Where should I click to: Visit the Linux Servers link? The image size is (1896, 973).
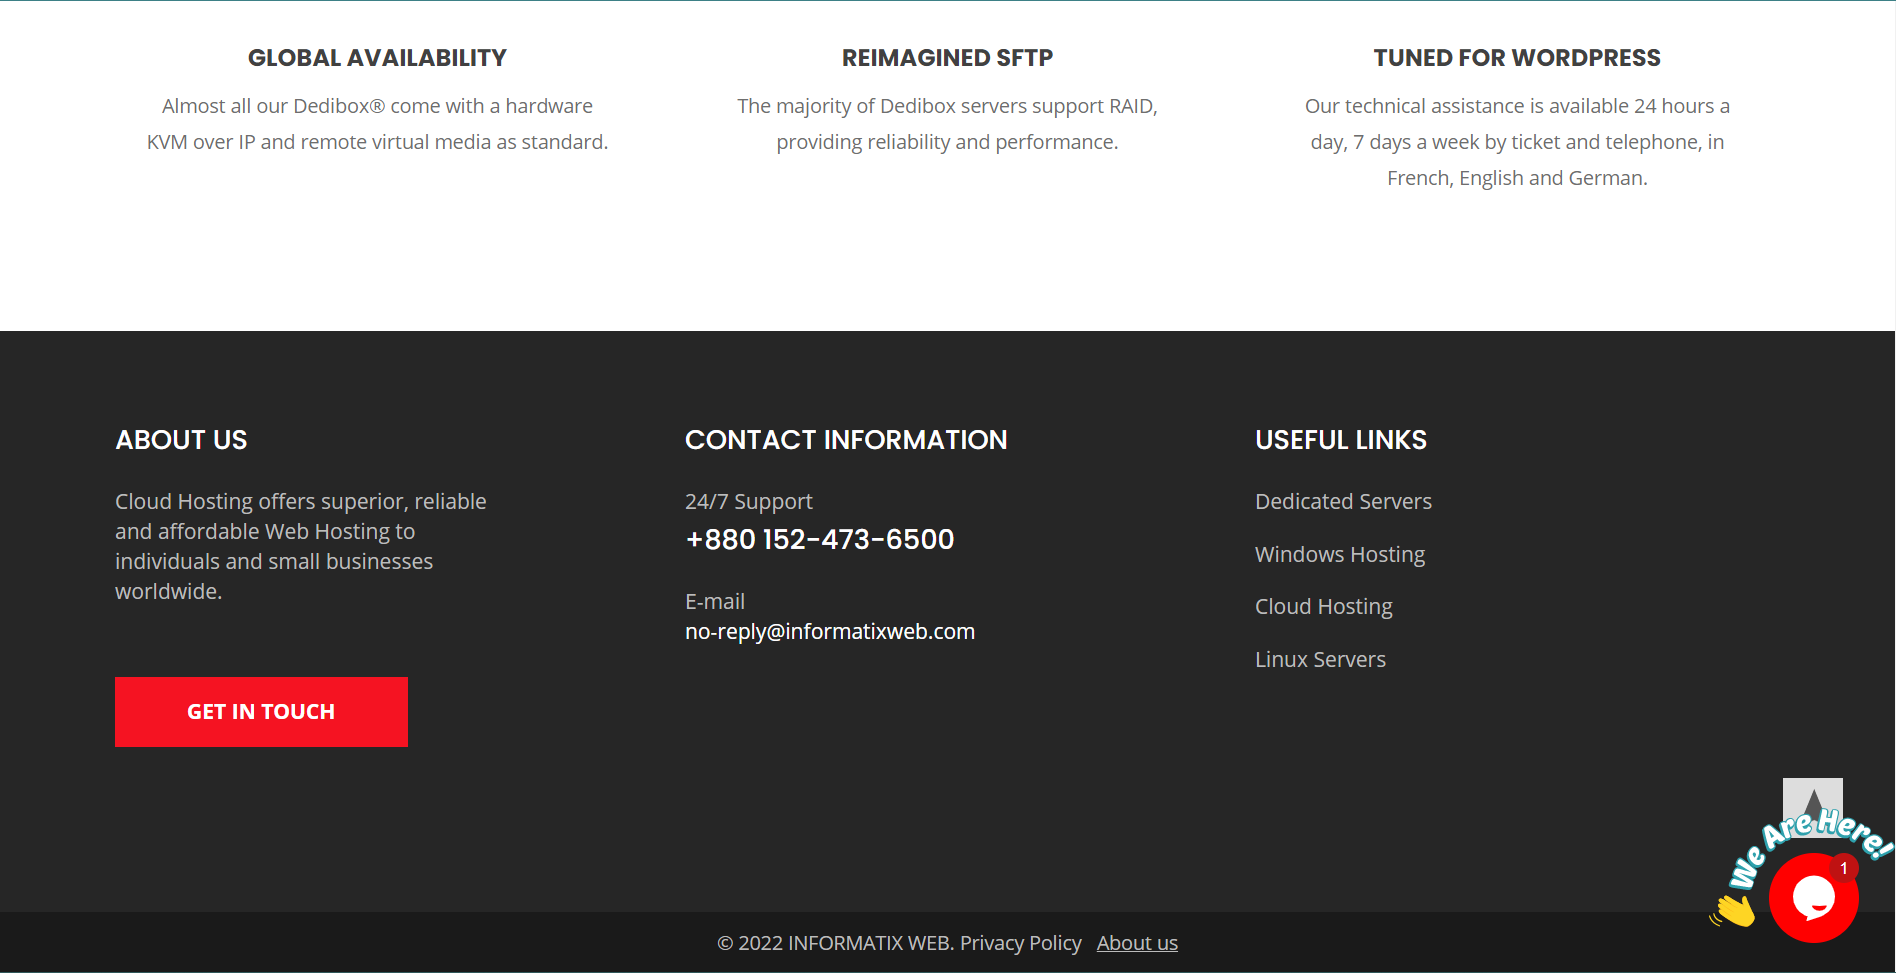tap(1320, 660)
